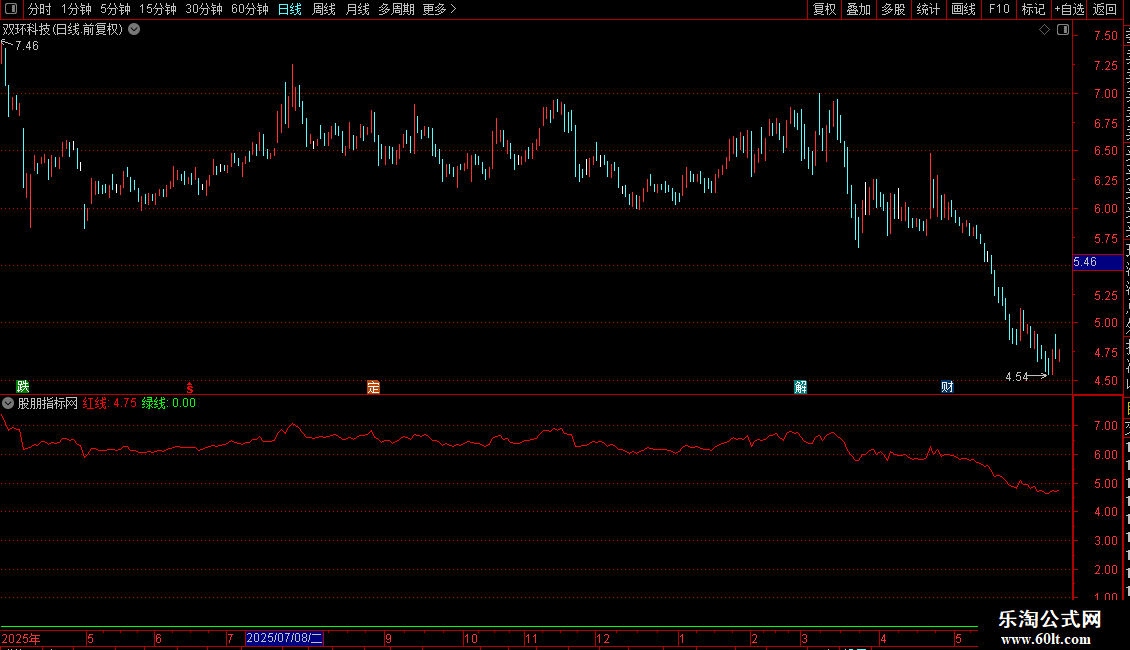Screen dimensions: 1130x650
Task: Select the 15分钟 period
Action: pos(157,9)
